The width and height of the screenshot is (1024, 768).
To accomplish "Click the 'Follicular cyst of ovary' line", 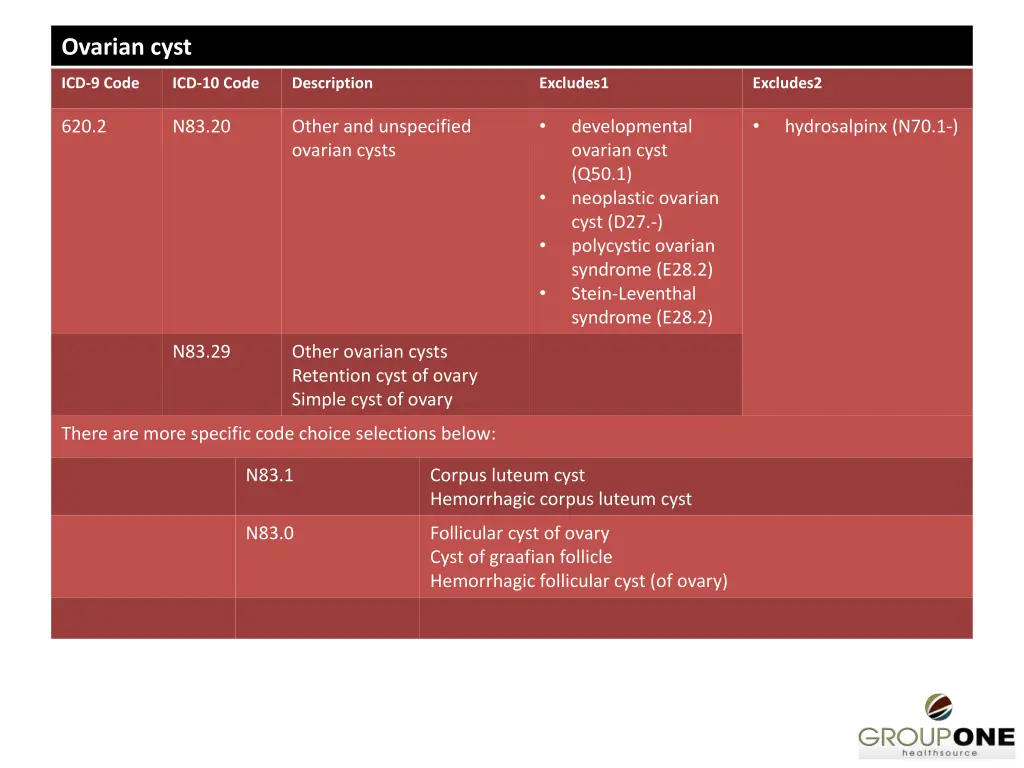I will click(520, 533).
